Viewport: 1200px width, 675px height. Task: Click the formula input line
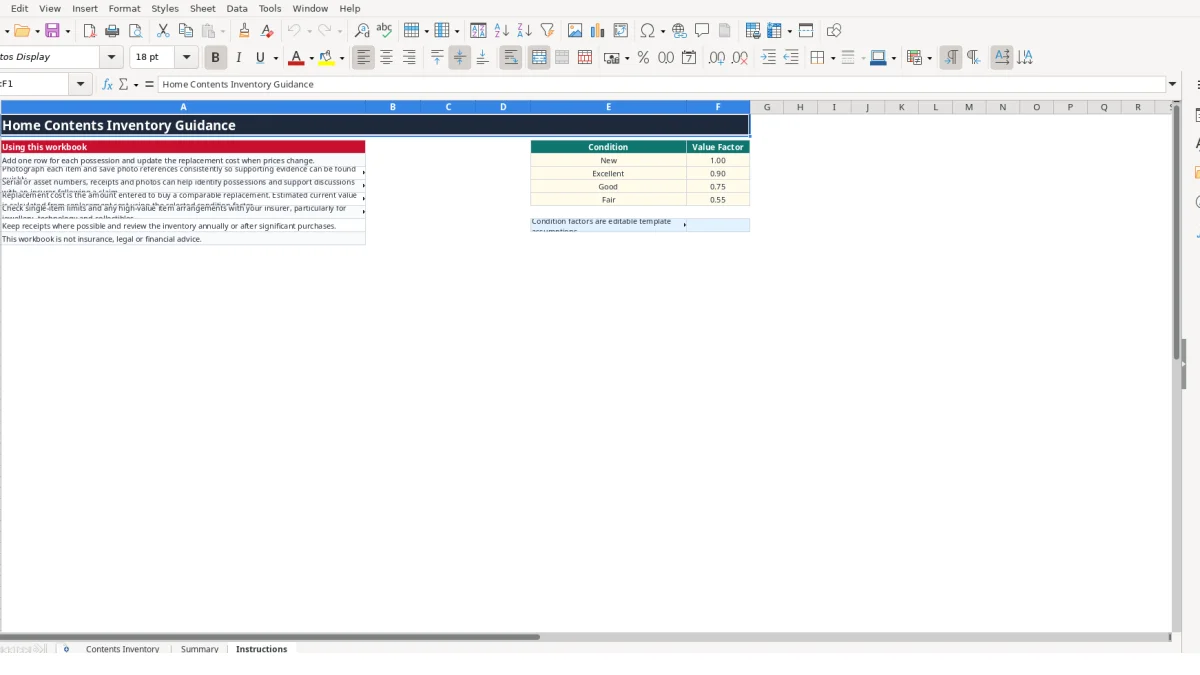click(662, 85)
